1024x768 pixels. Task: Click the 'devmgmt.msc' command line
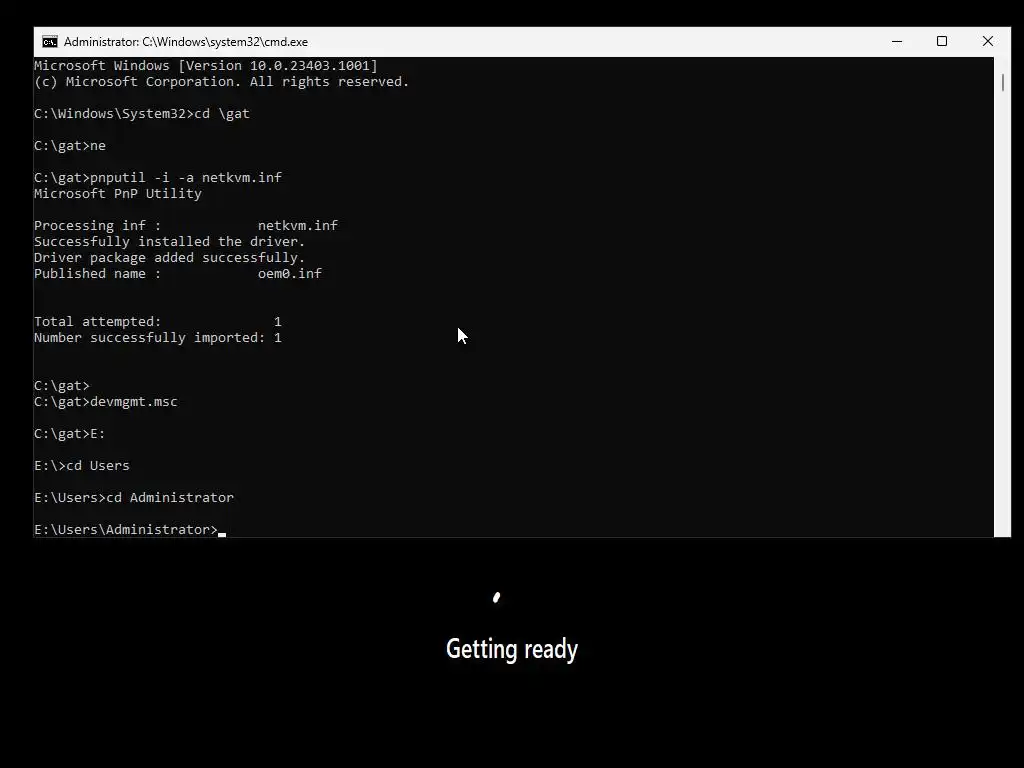[106, 402]
